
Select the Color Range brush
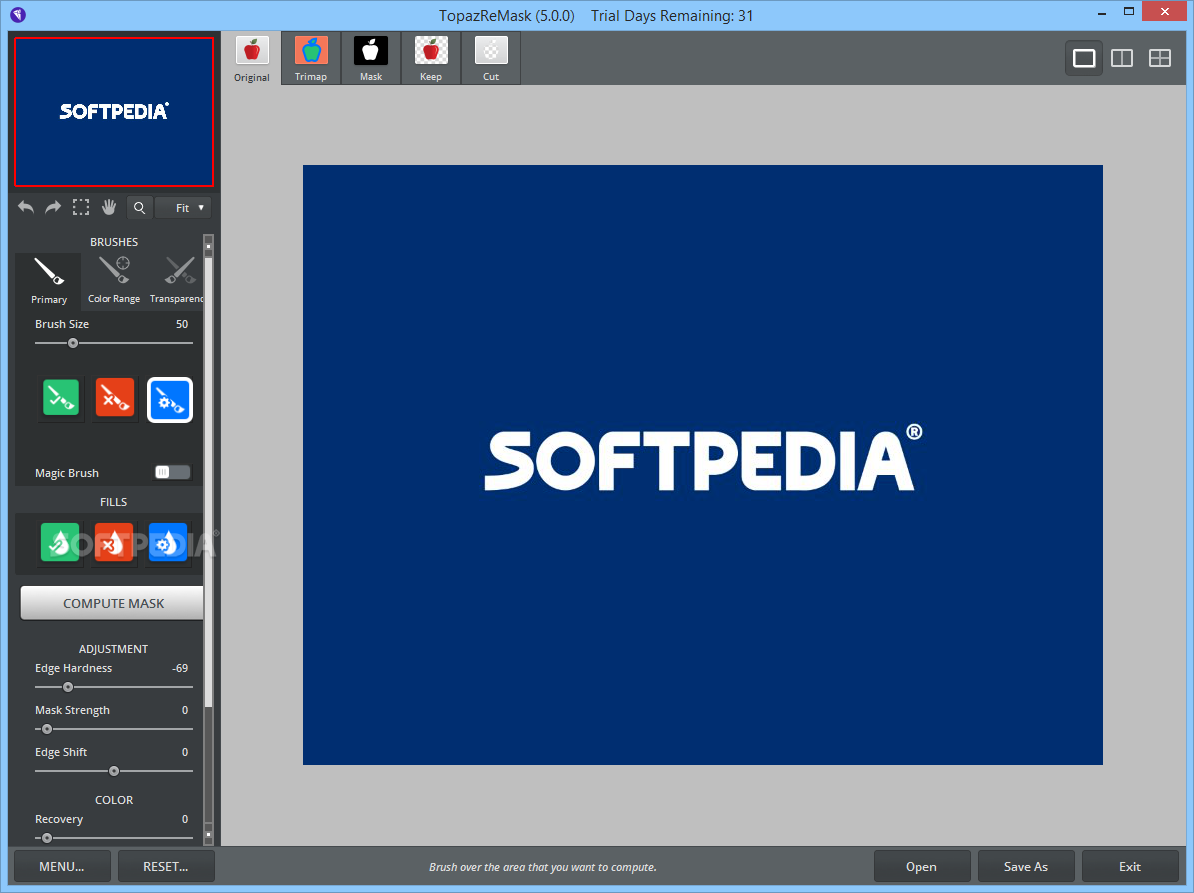pyautogui.click(x=114, y=280)
